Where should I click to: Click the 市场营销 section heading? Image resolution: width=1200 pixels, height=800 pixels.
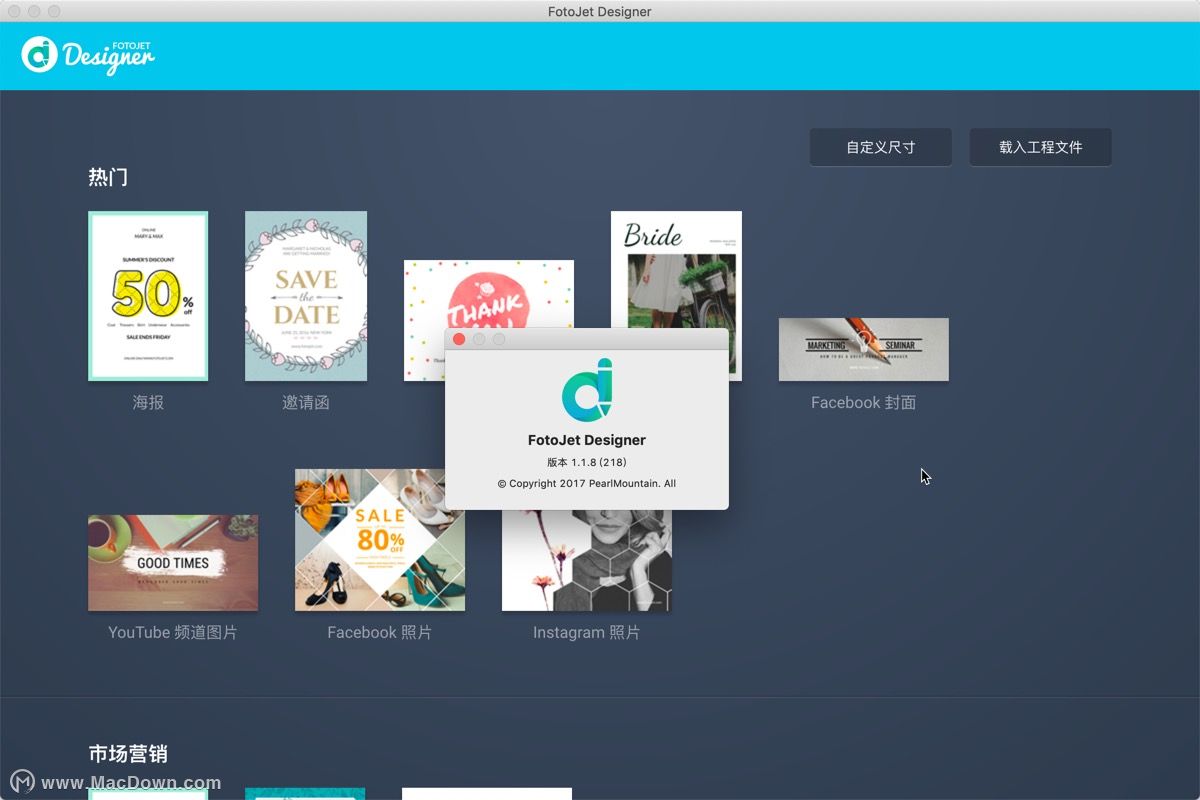[x=128, y=754]
